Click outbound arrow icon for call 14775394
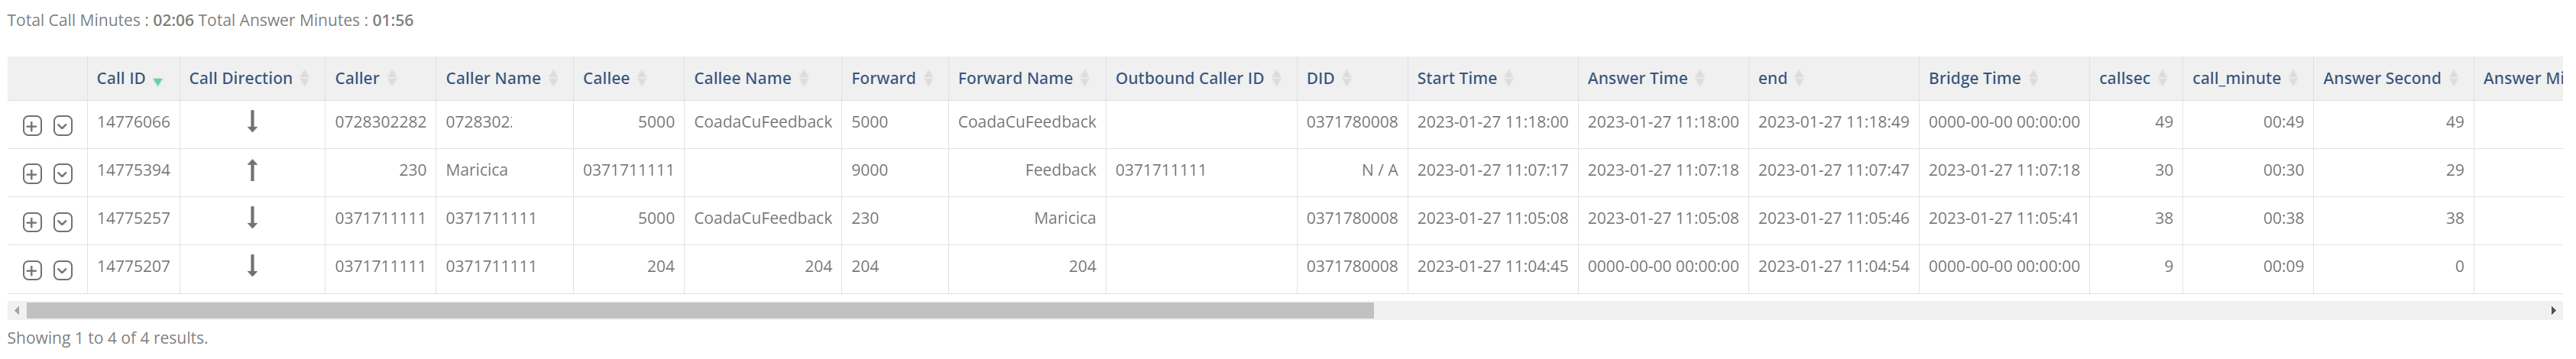This screenshot has height=359, width=2576. tap(252, 170)
